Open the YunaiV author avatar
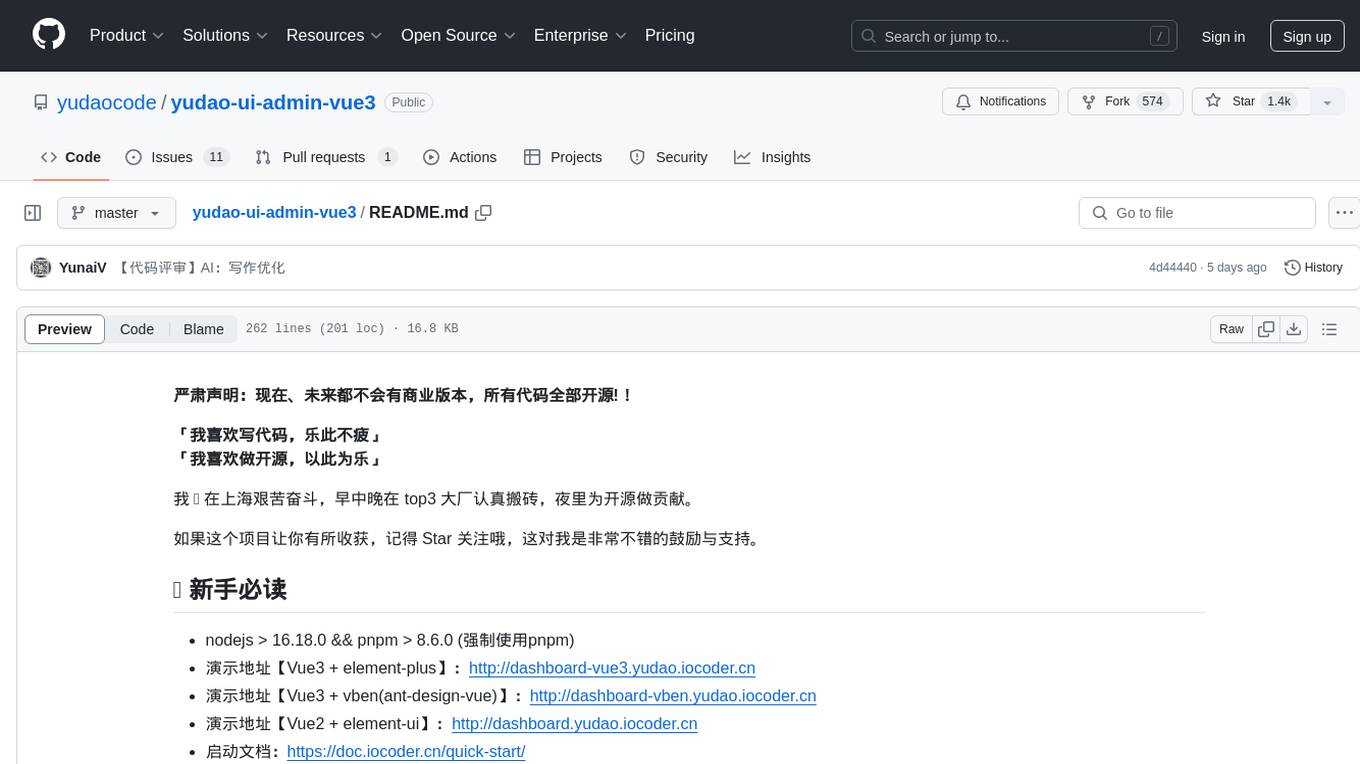This screenshot has width=1360, height=764. tap(41, 267)
